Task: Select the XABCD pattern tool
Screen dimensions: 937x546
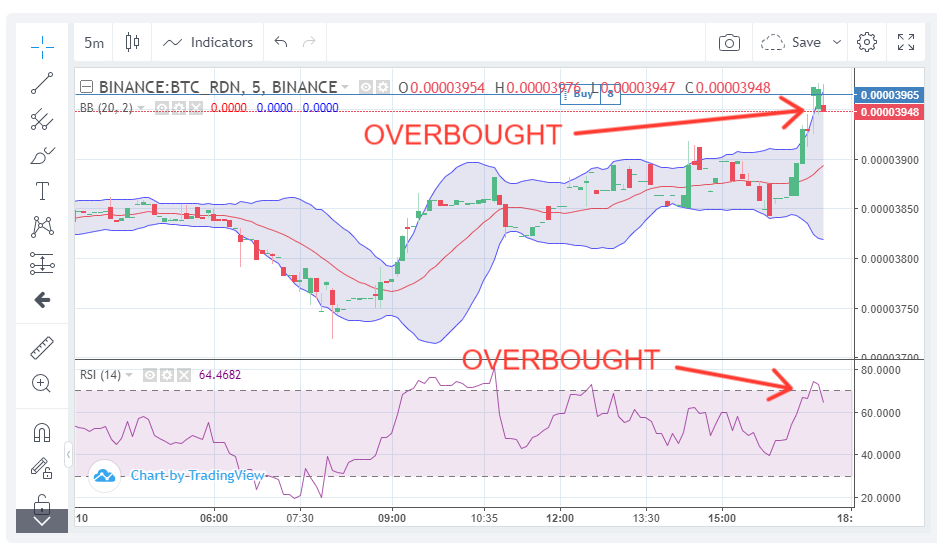Action: click(x=42, y=227)
